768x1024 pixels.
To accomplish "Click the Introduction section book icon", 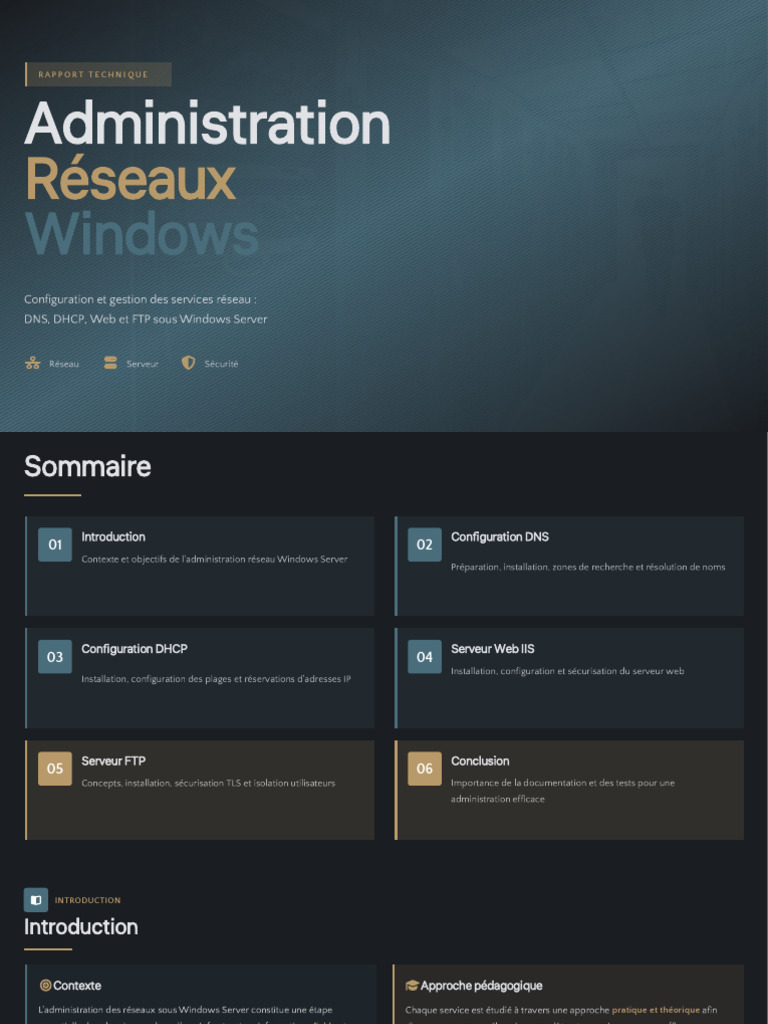I will 36,900.
